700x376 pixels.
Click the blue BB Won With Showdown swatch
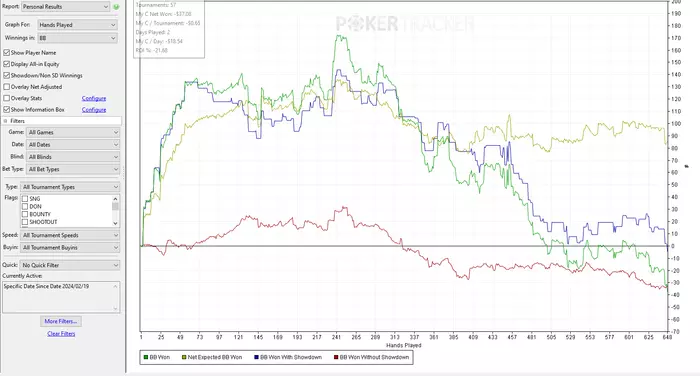[256, 357]
